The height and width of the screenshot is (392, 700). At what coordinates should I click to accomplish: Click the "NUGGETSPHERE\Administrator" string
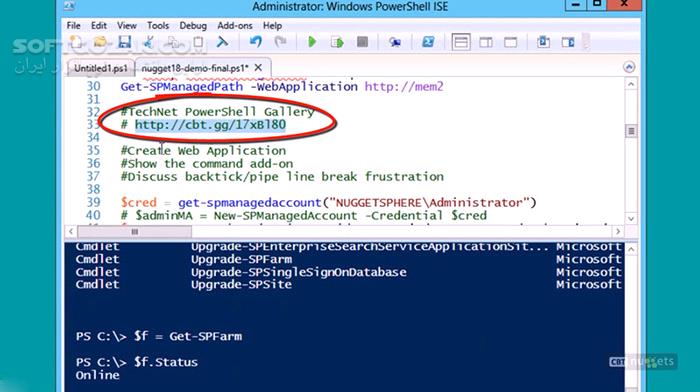click(x=429, y=202)
